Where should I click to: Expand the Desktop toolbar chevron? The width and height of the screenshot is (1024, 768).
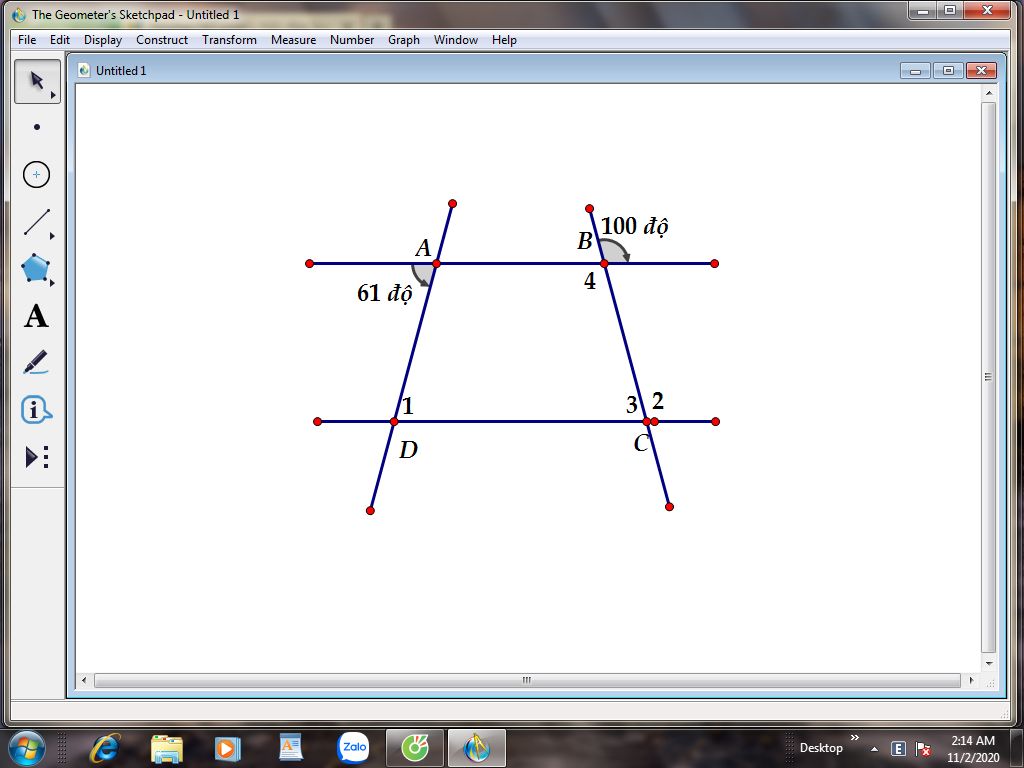pyautogui.click(x=855, y=737)
